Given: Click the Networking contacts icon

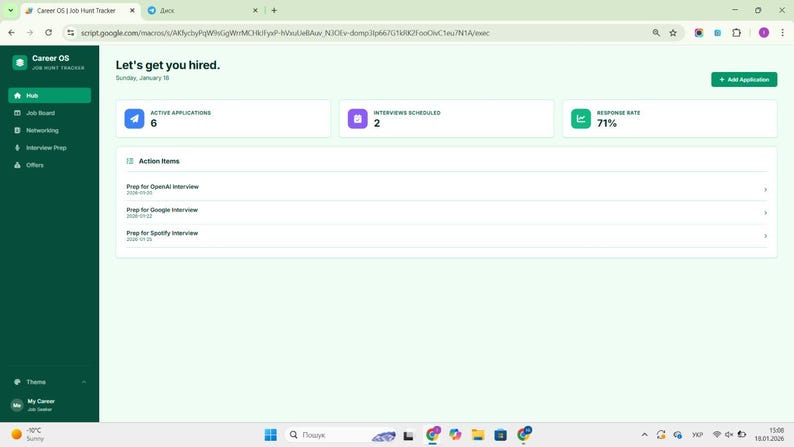Looking at the screenshot, I should click(17, 130).
